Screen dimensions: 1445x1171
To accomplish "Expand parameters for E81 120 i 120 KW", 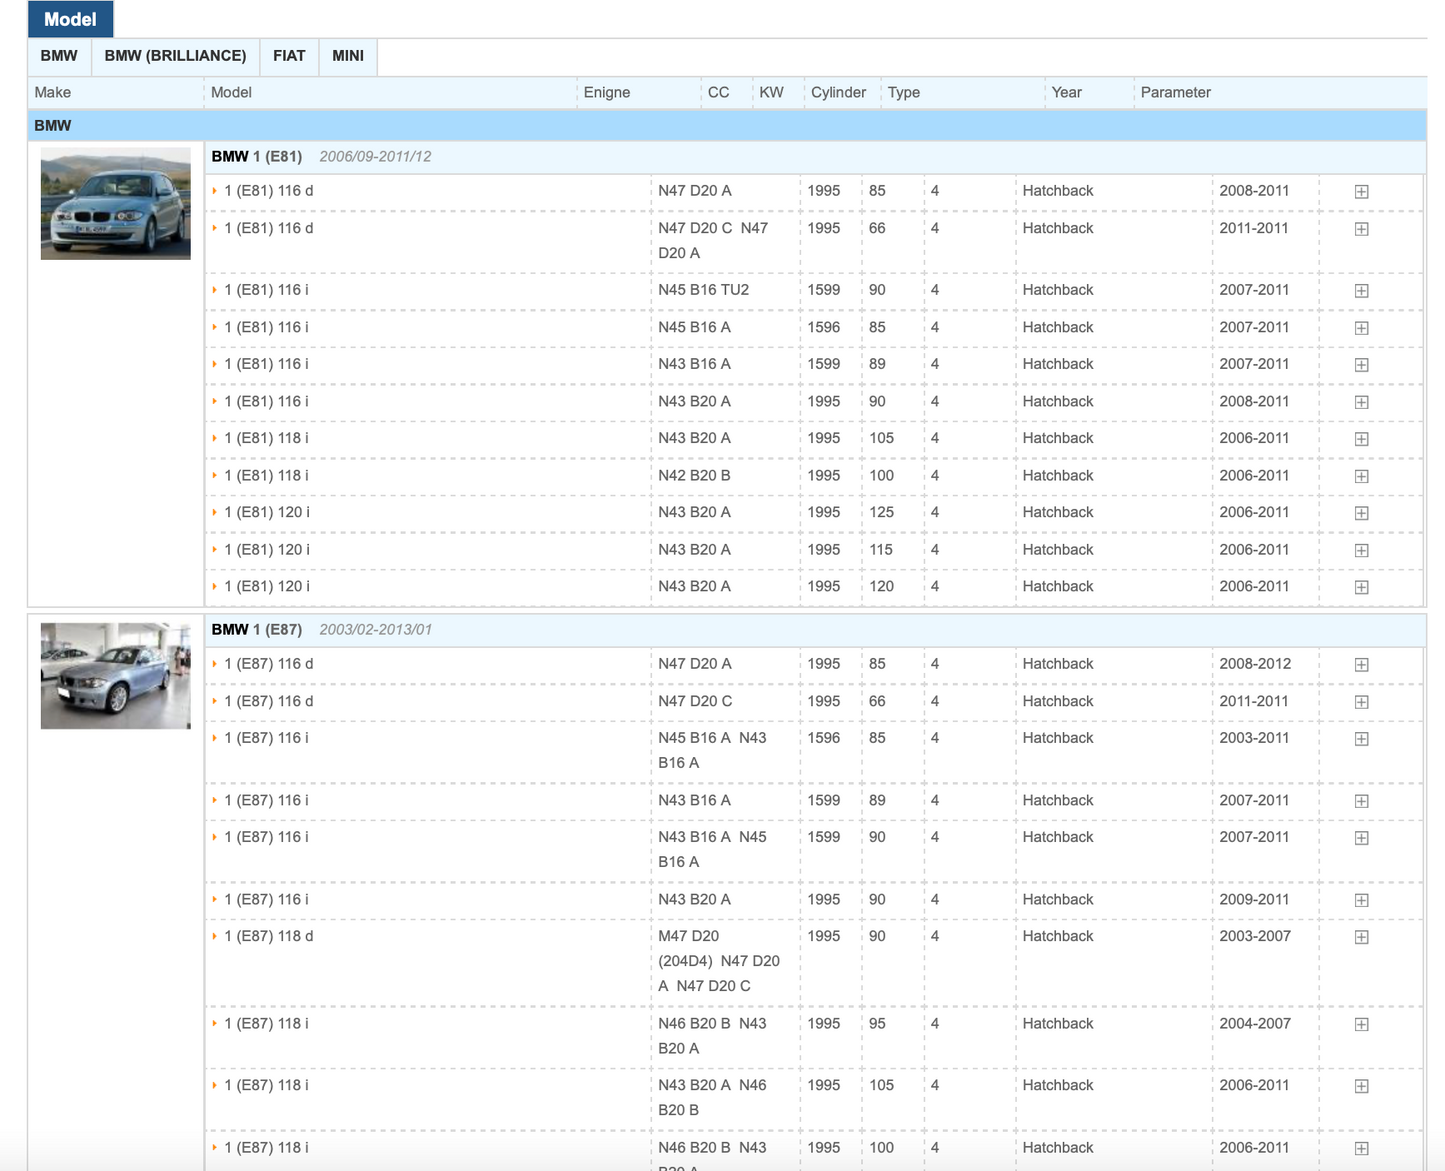I will [x=1361, y=587].
